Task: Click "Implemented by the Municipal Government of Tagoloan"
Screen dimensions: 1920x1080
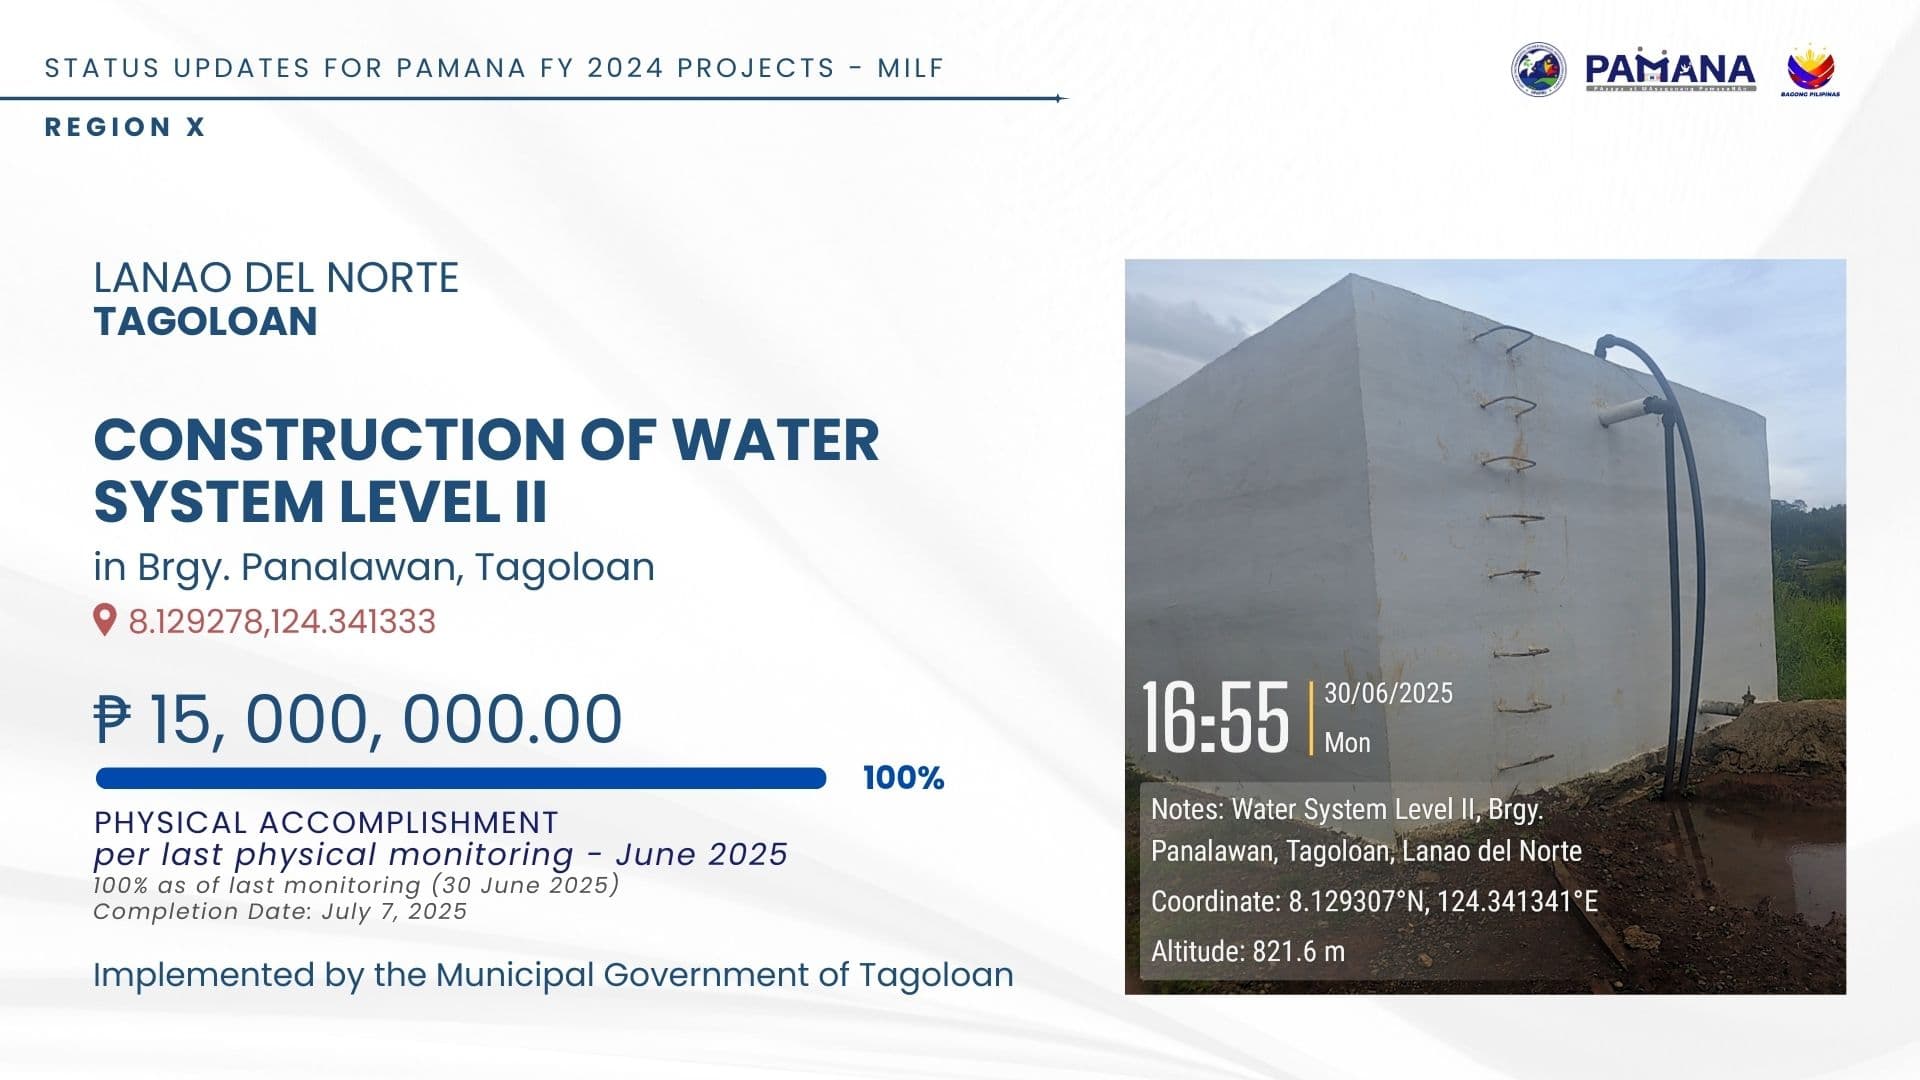Action: (553, 974)
